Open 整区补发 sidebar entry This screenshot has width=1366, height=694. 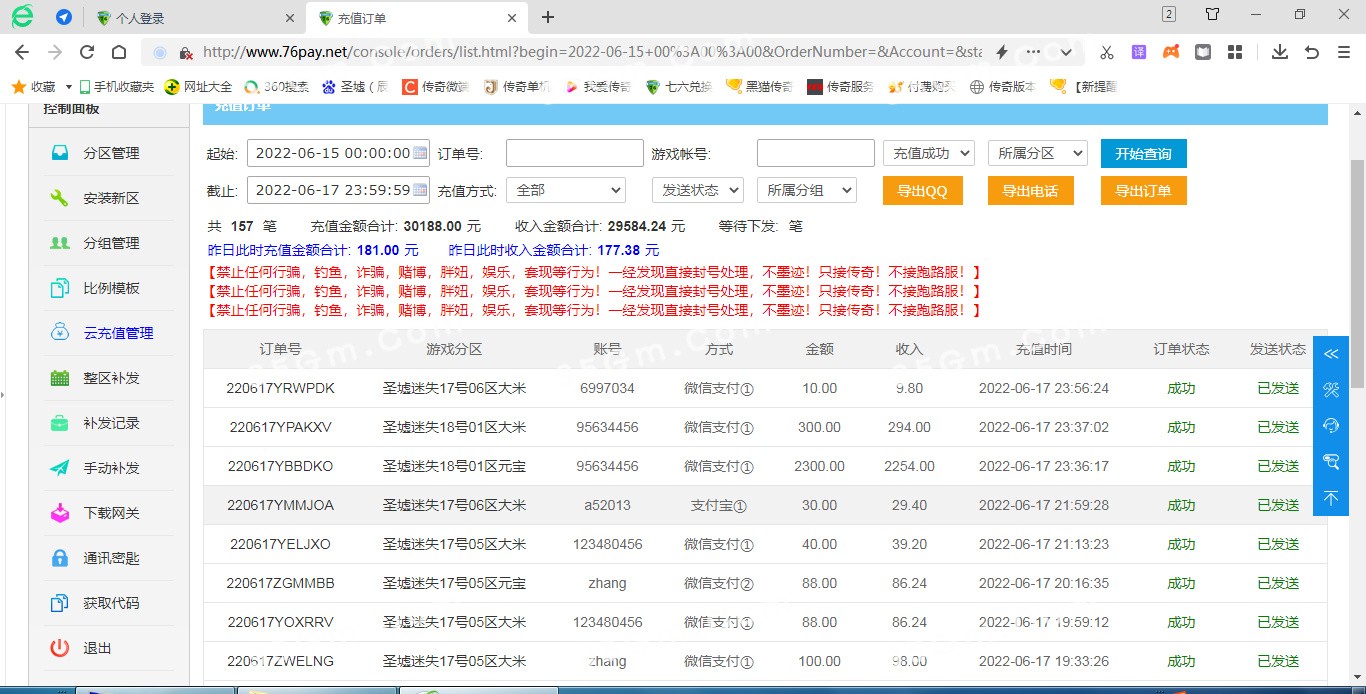[110, 378]
